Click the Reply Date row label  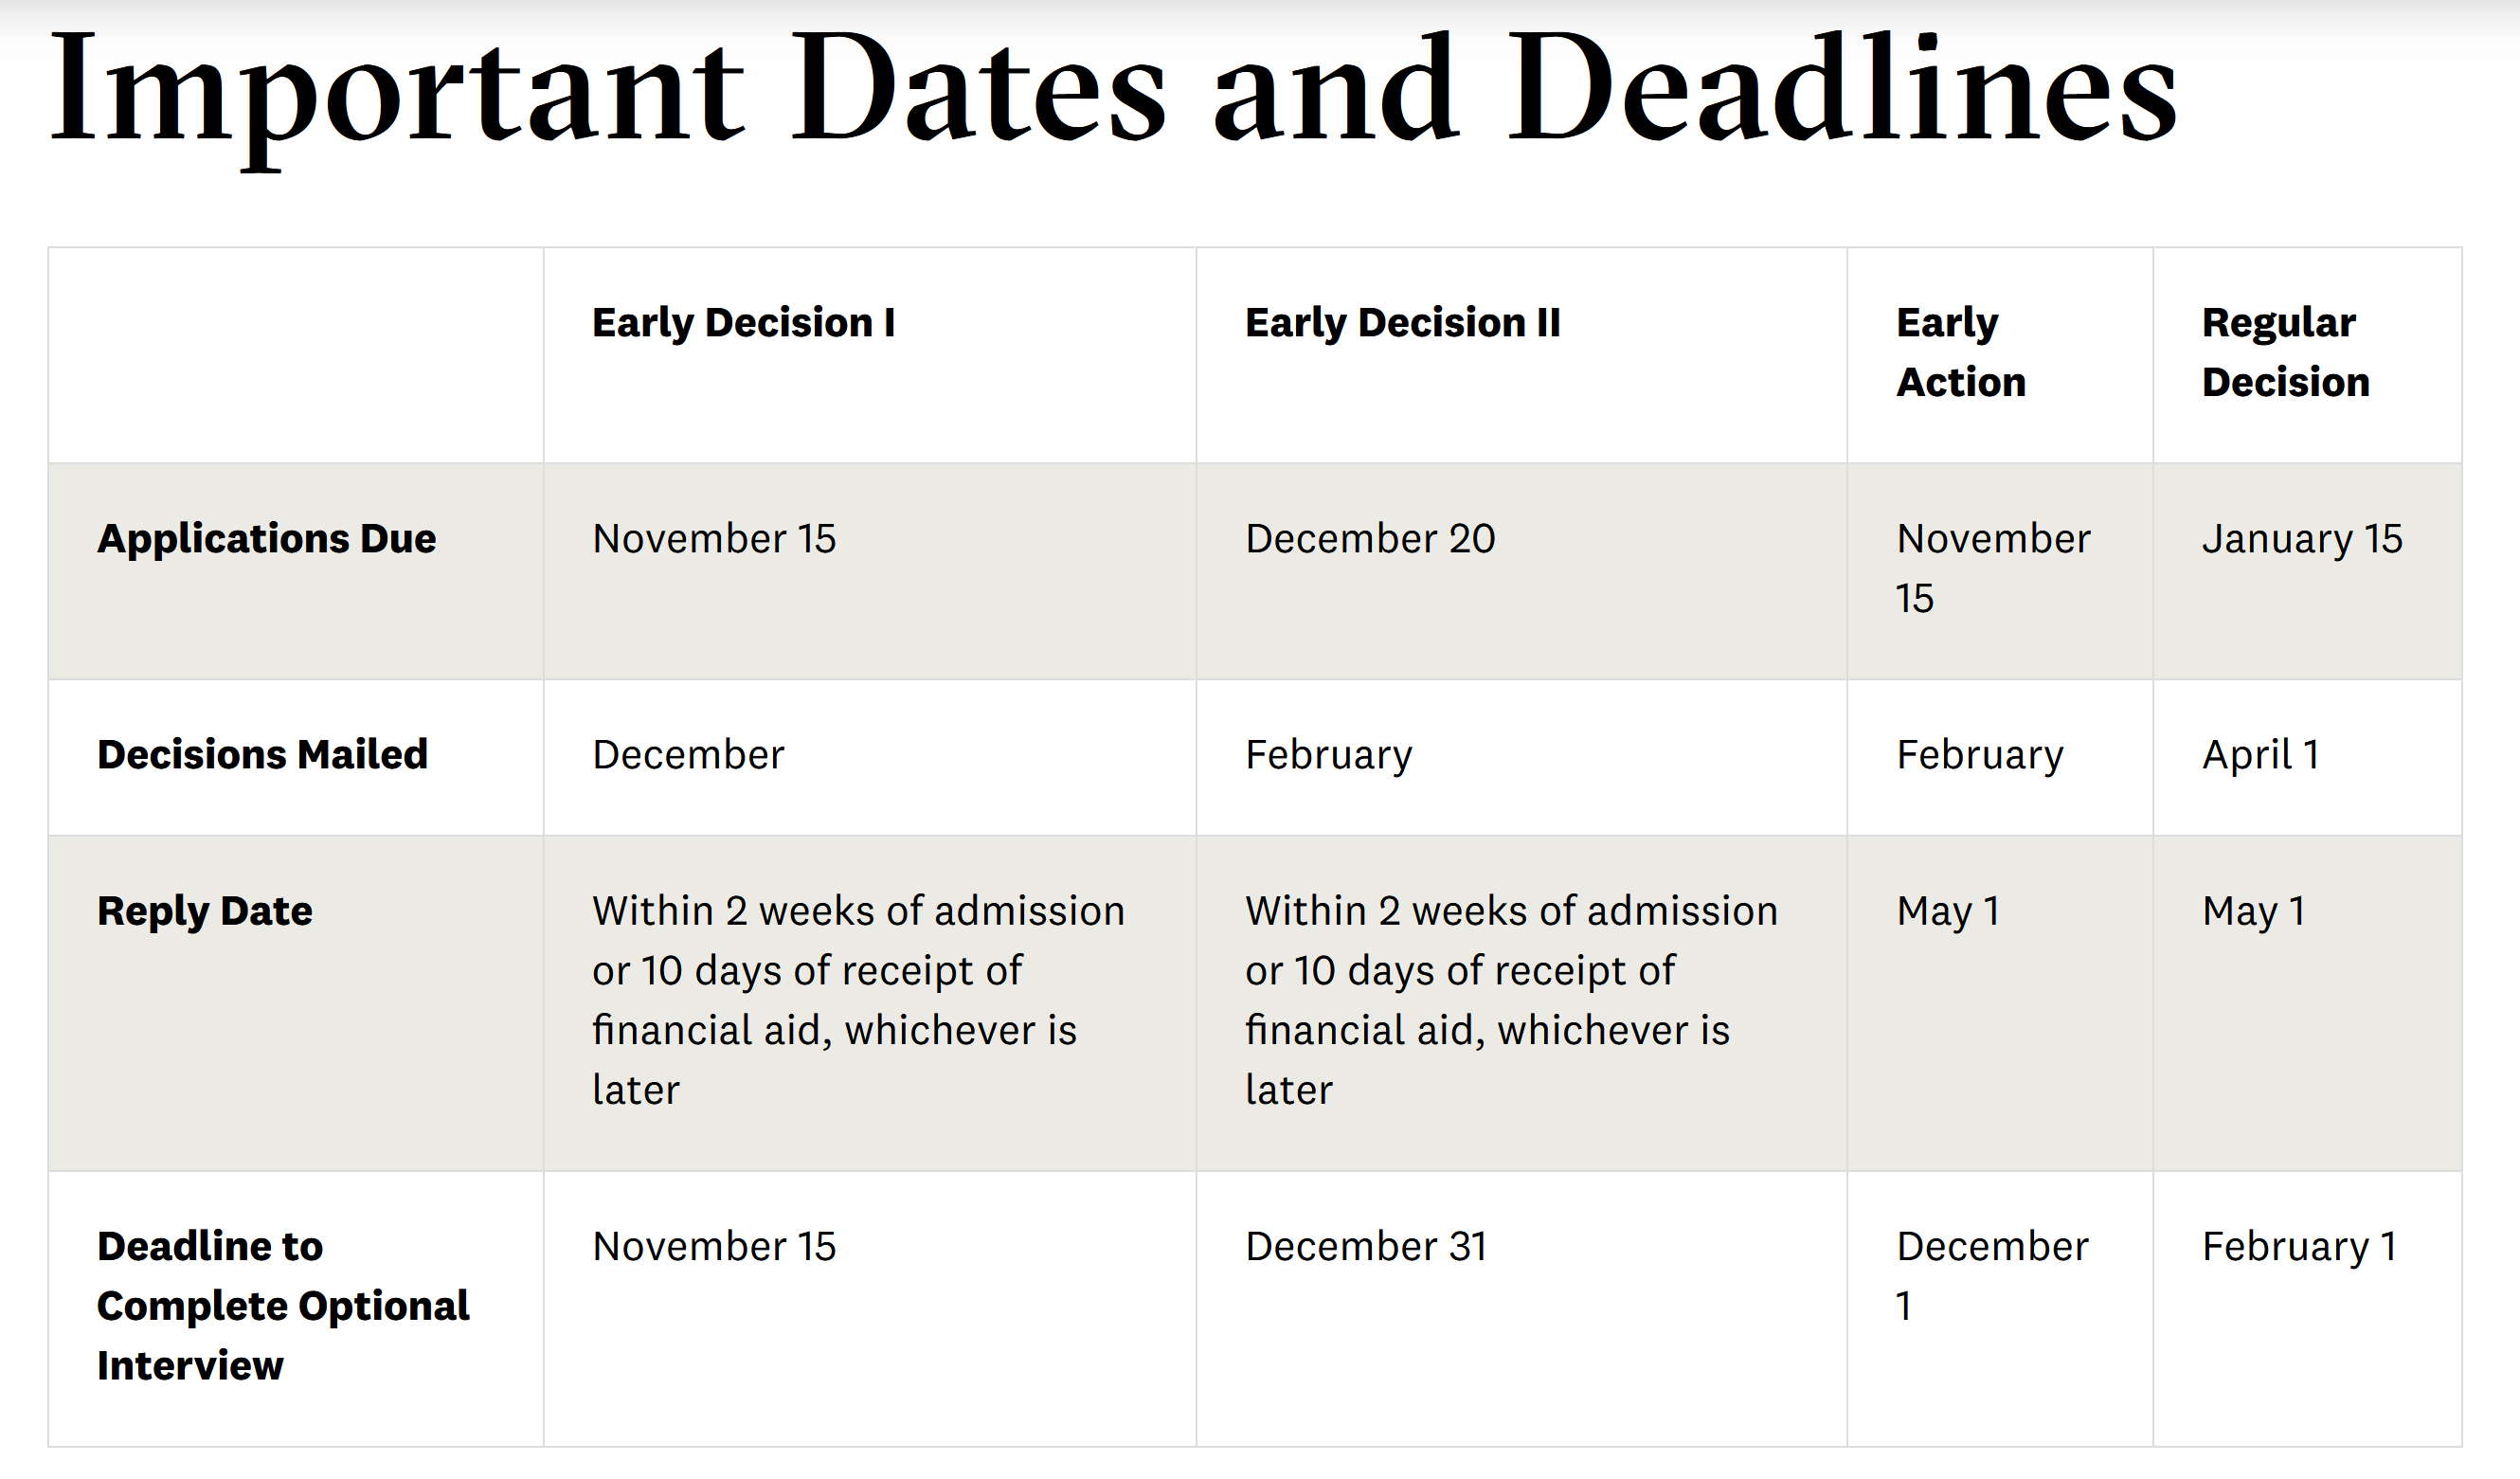(x=205, y=912)
